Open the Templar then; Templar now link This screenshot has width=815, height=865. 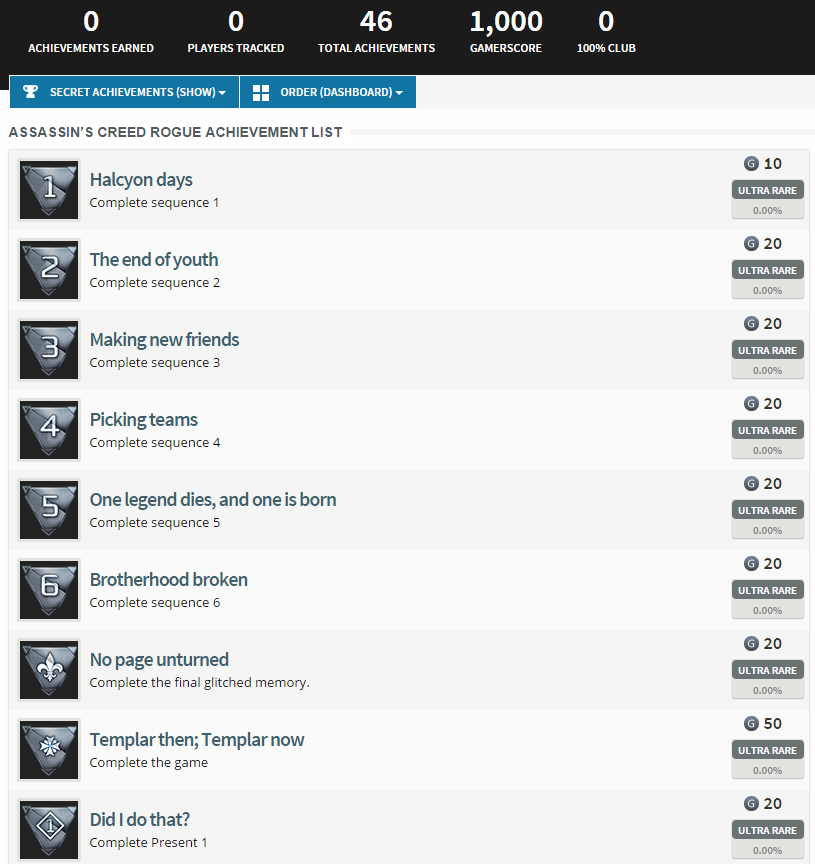197,740
